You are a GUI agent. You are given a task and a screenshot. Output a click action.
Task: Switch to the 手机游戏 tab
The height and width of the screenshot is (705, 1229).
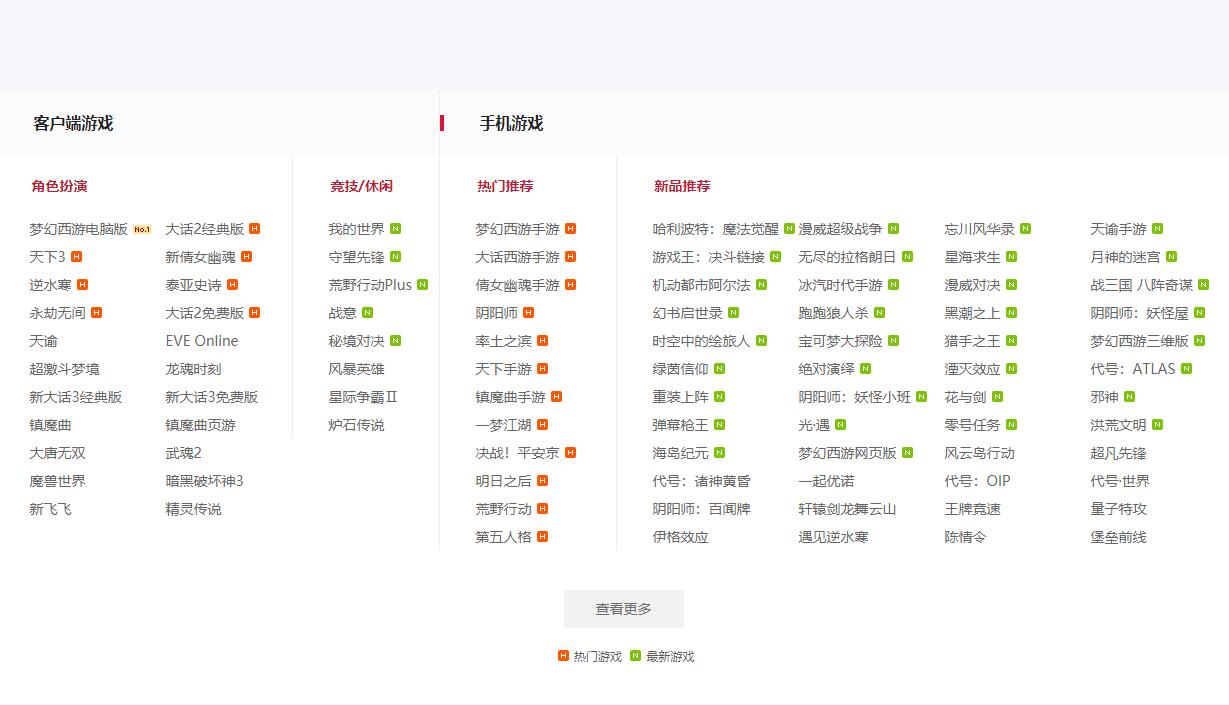511,123
